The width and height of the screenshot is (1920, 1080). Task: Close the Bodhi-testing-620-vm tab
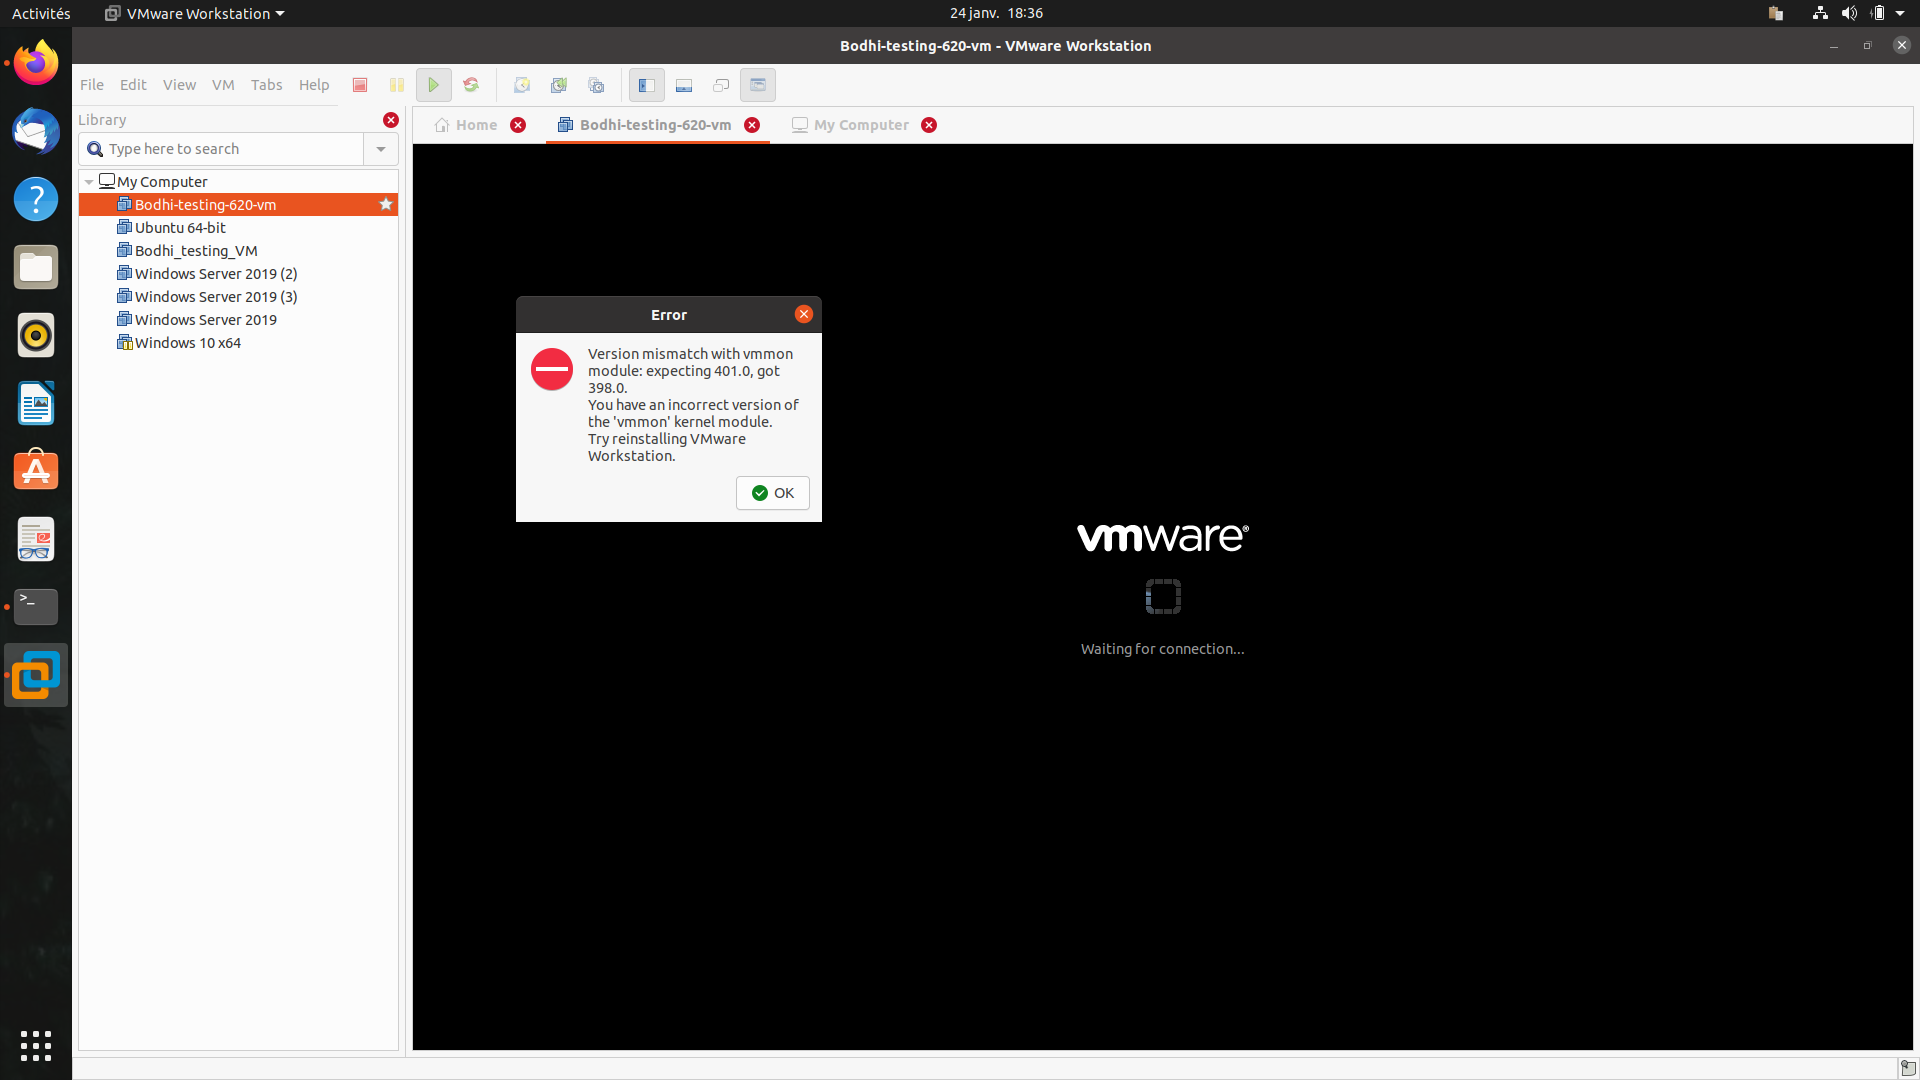point(752,125)
